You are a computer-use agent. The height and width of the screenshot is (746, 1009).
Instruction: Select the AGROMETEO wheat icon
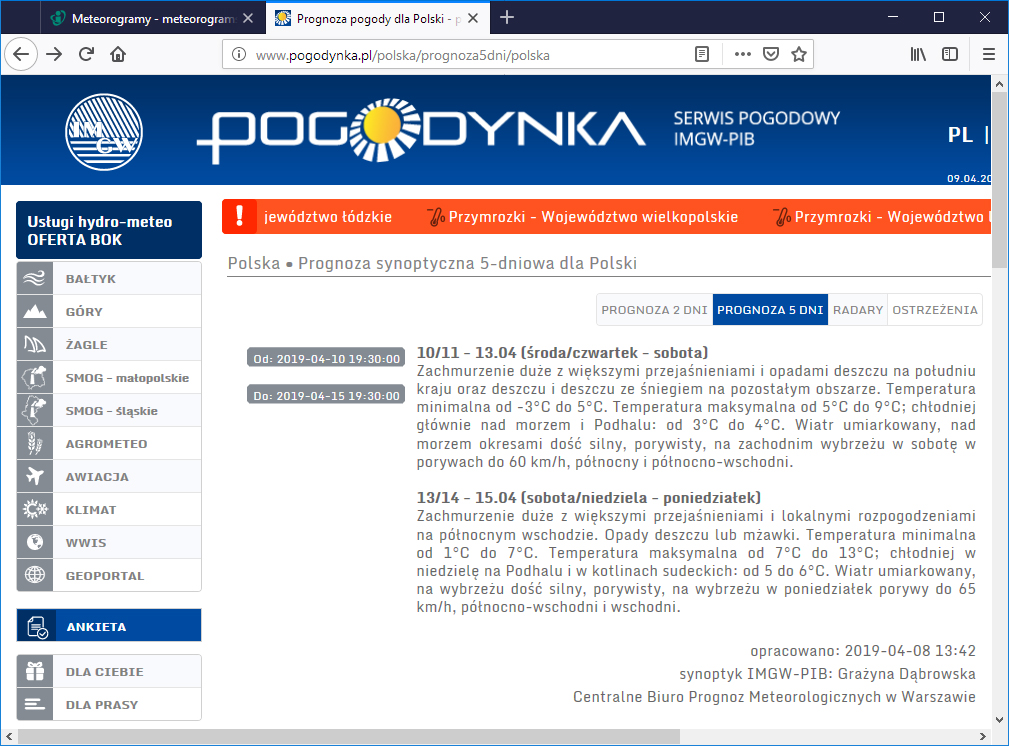34,443
